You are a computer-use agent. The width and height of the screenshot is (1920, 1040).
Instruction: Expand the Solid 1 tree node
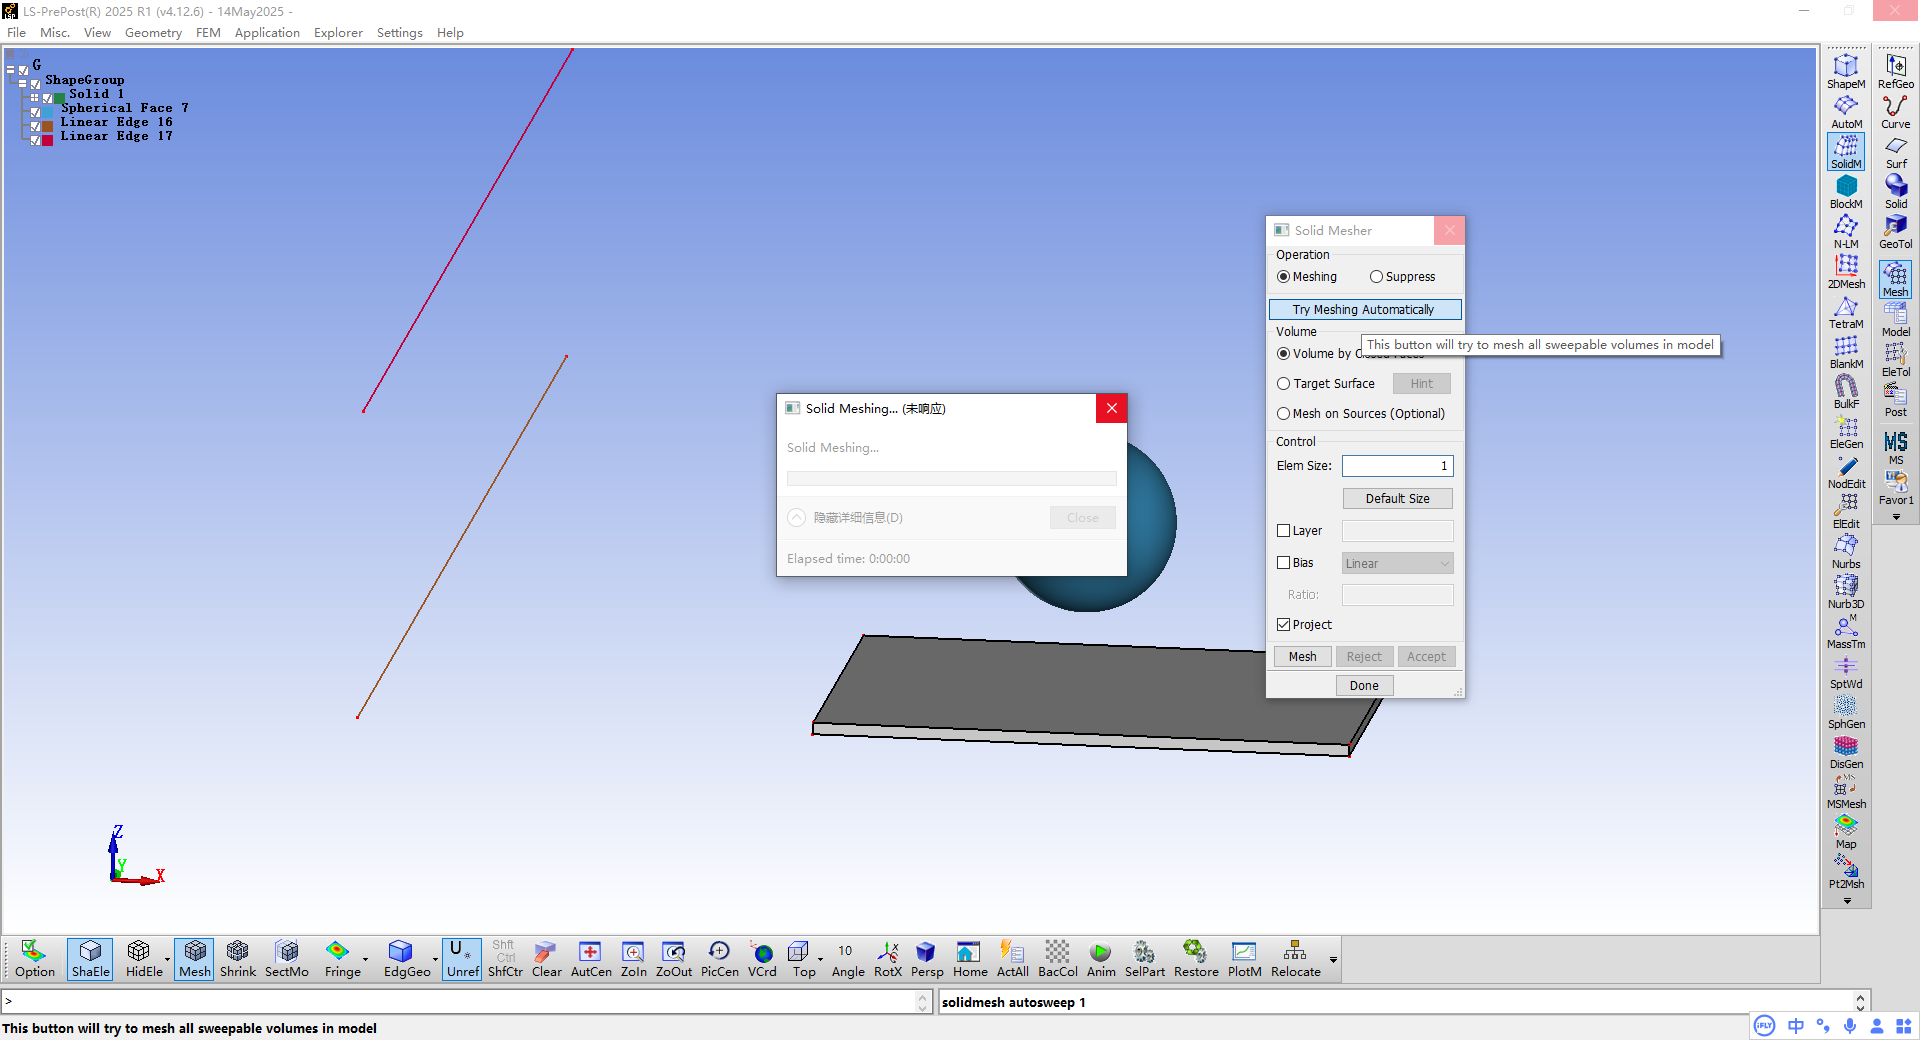34,97
